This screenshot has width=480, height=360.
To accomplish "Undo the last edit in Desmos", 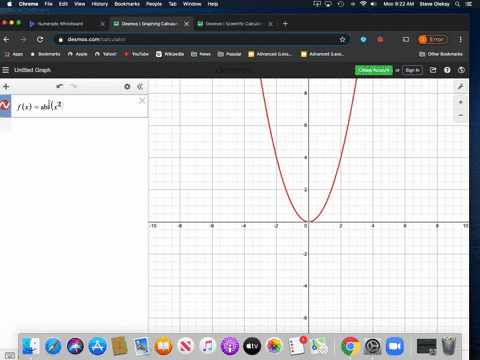I will (x=60, y=86).
